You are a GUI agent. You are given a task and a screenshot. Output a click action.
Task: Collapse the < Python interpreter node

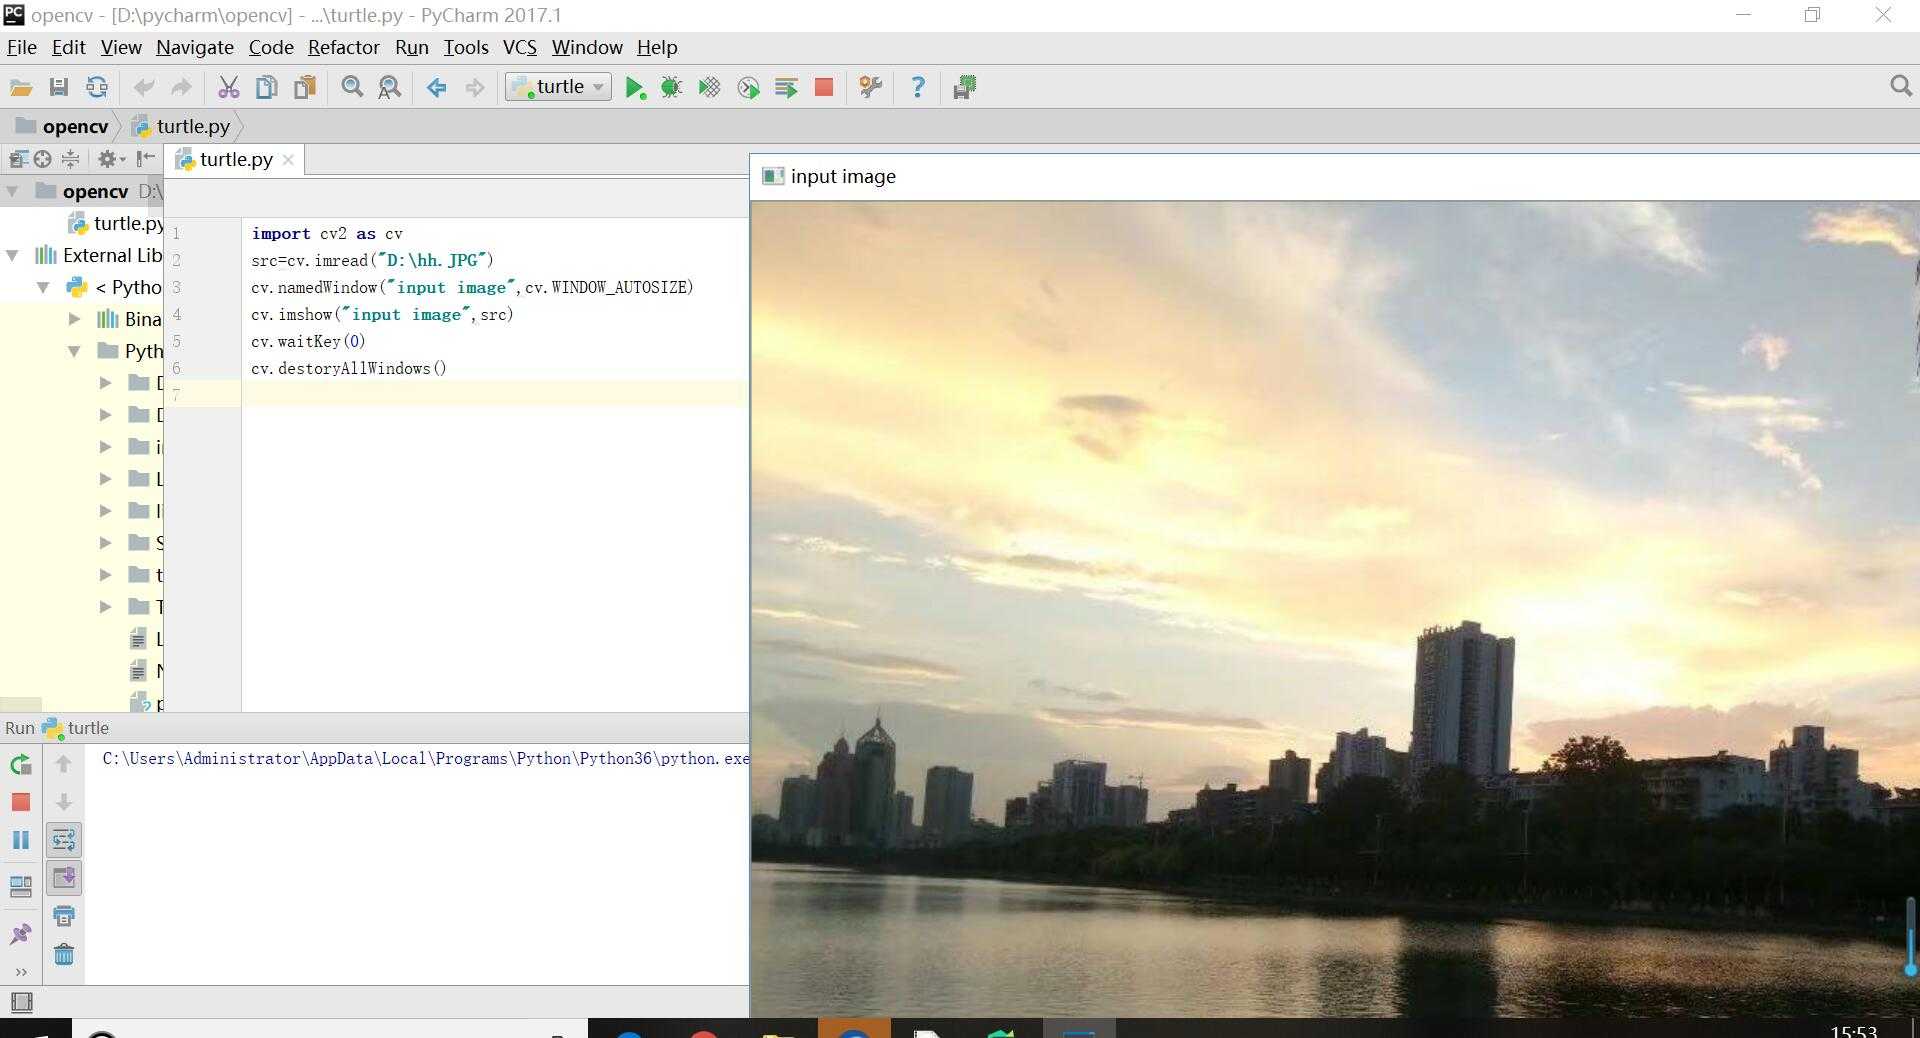43,287
